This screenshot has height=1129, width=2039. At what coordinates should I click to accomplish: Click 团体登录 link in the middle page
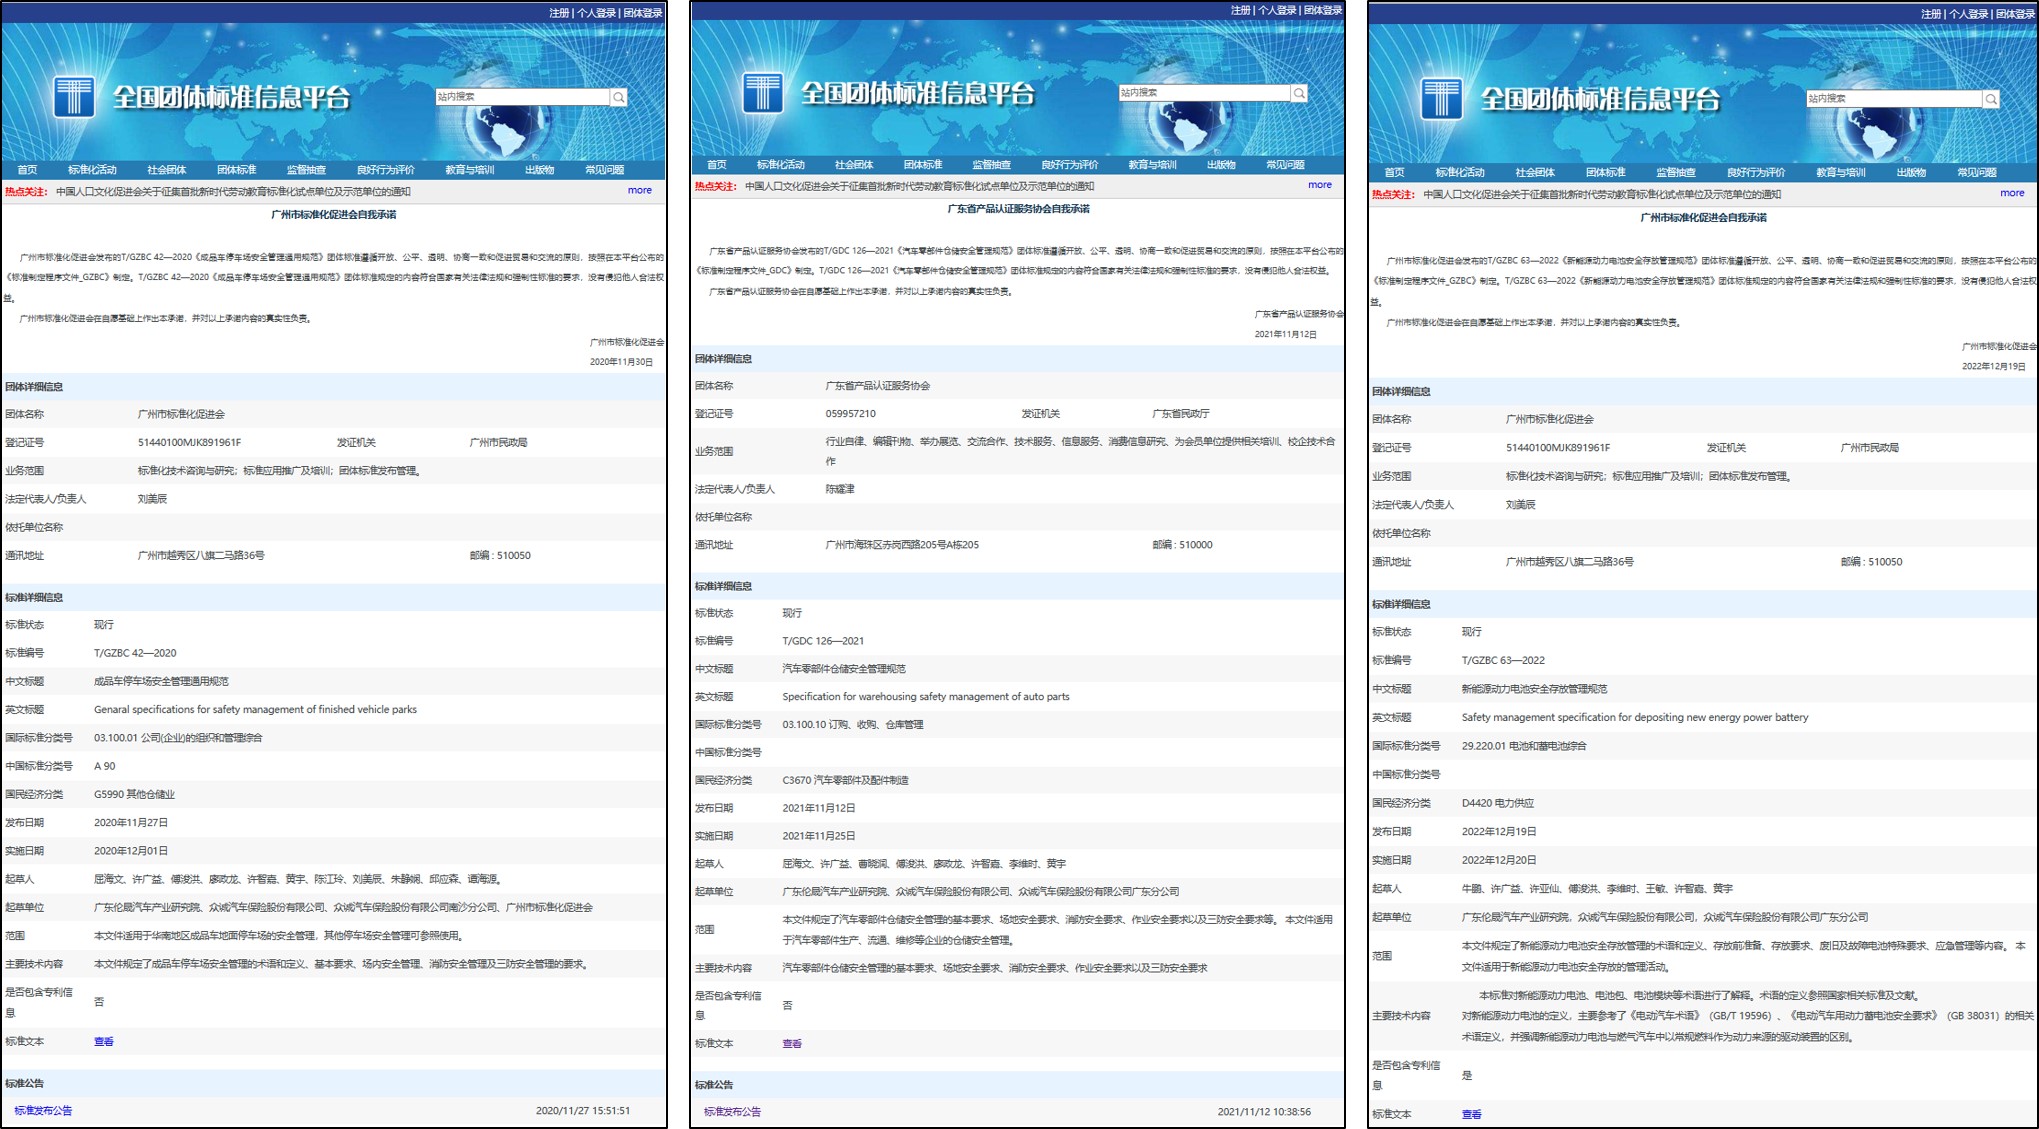pyautogui.click(x=1323, y=10)
